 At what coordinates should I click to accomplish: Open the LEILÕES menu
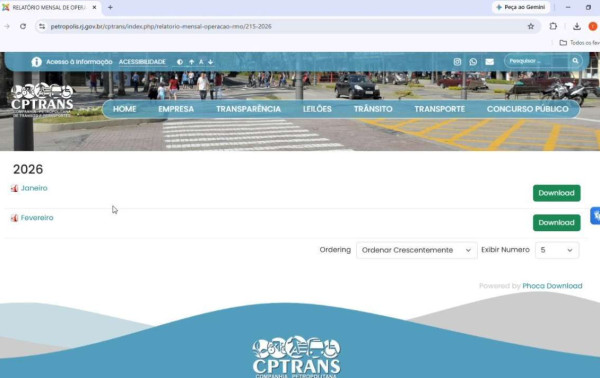(317, 109)
